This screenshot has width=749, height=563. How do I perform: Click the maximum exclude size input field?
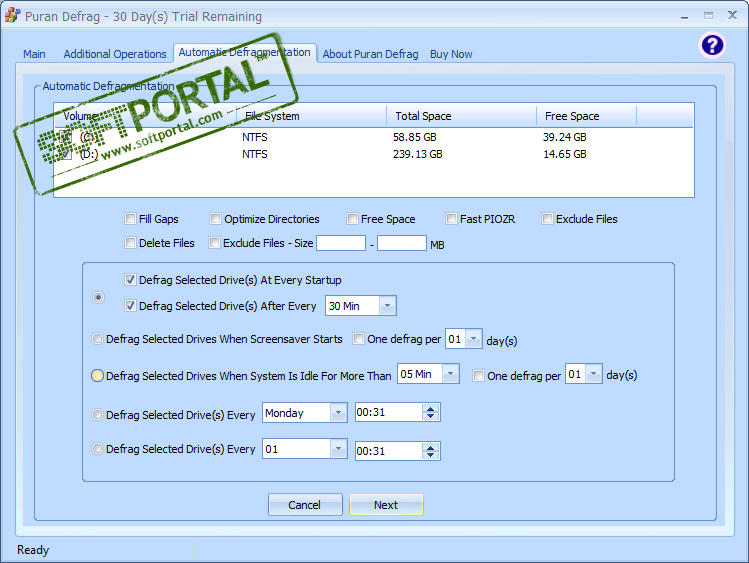coord(402,243)
